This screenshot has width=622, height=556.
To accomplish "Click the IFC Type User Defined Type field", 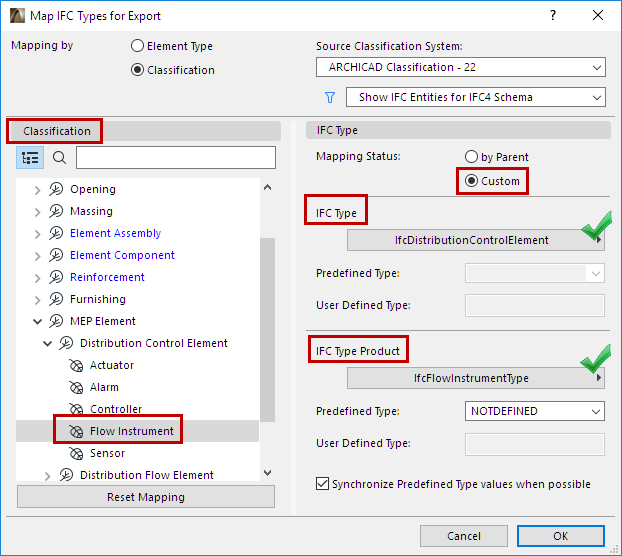I will pos(535,305).
